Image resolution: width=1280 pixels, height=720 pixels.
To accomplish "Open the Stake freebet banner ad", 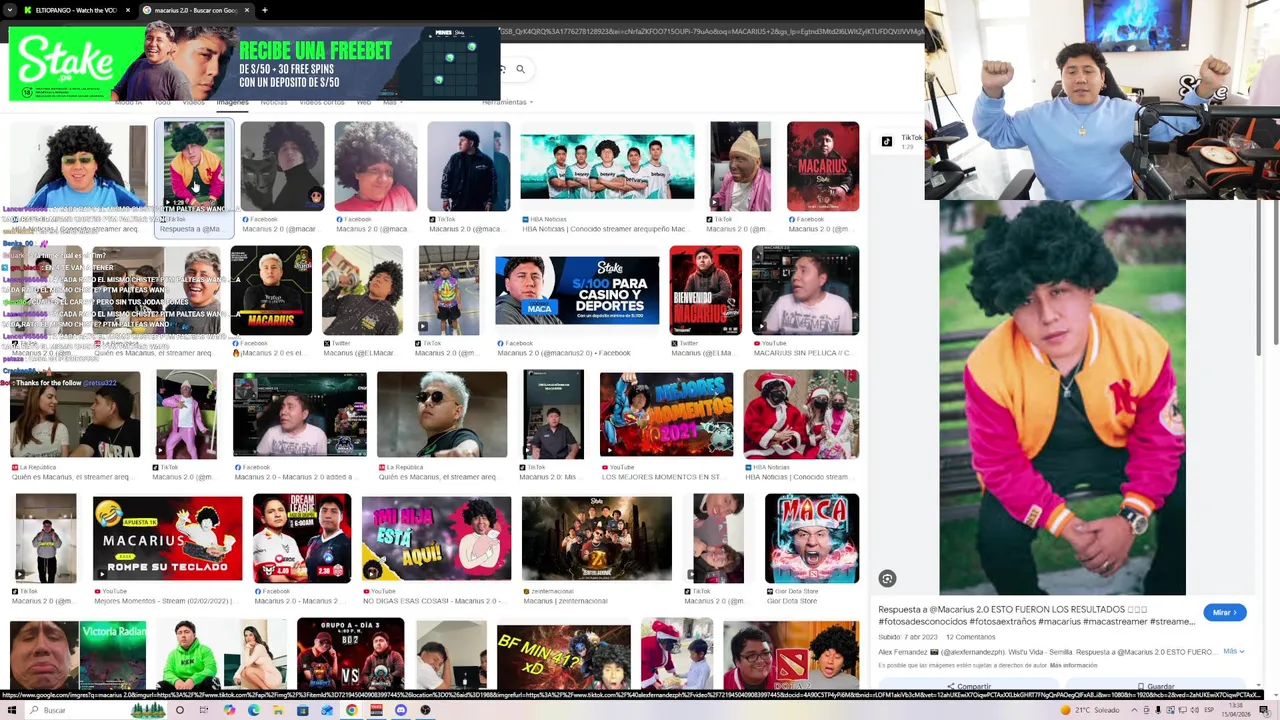I will coord(254,63).
